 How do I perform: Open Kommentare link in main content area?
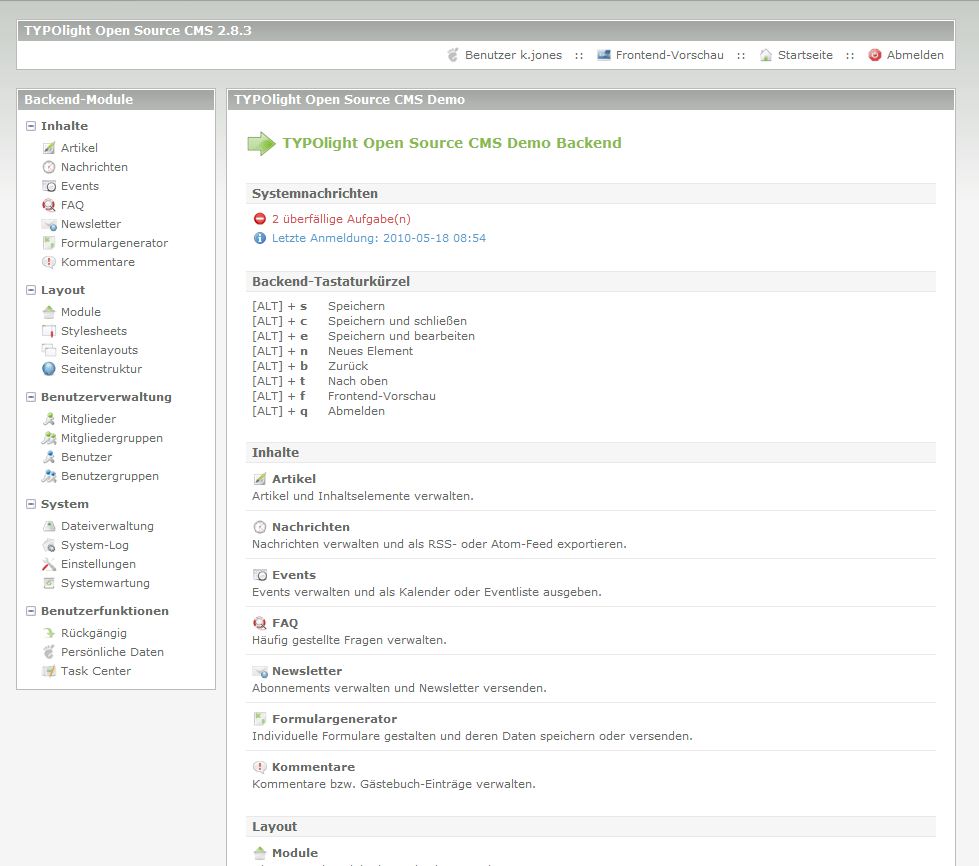313,767
